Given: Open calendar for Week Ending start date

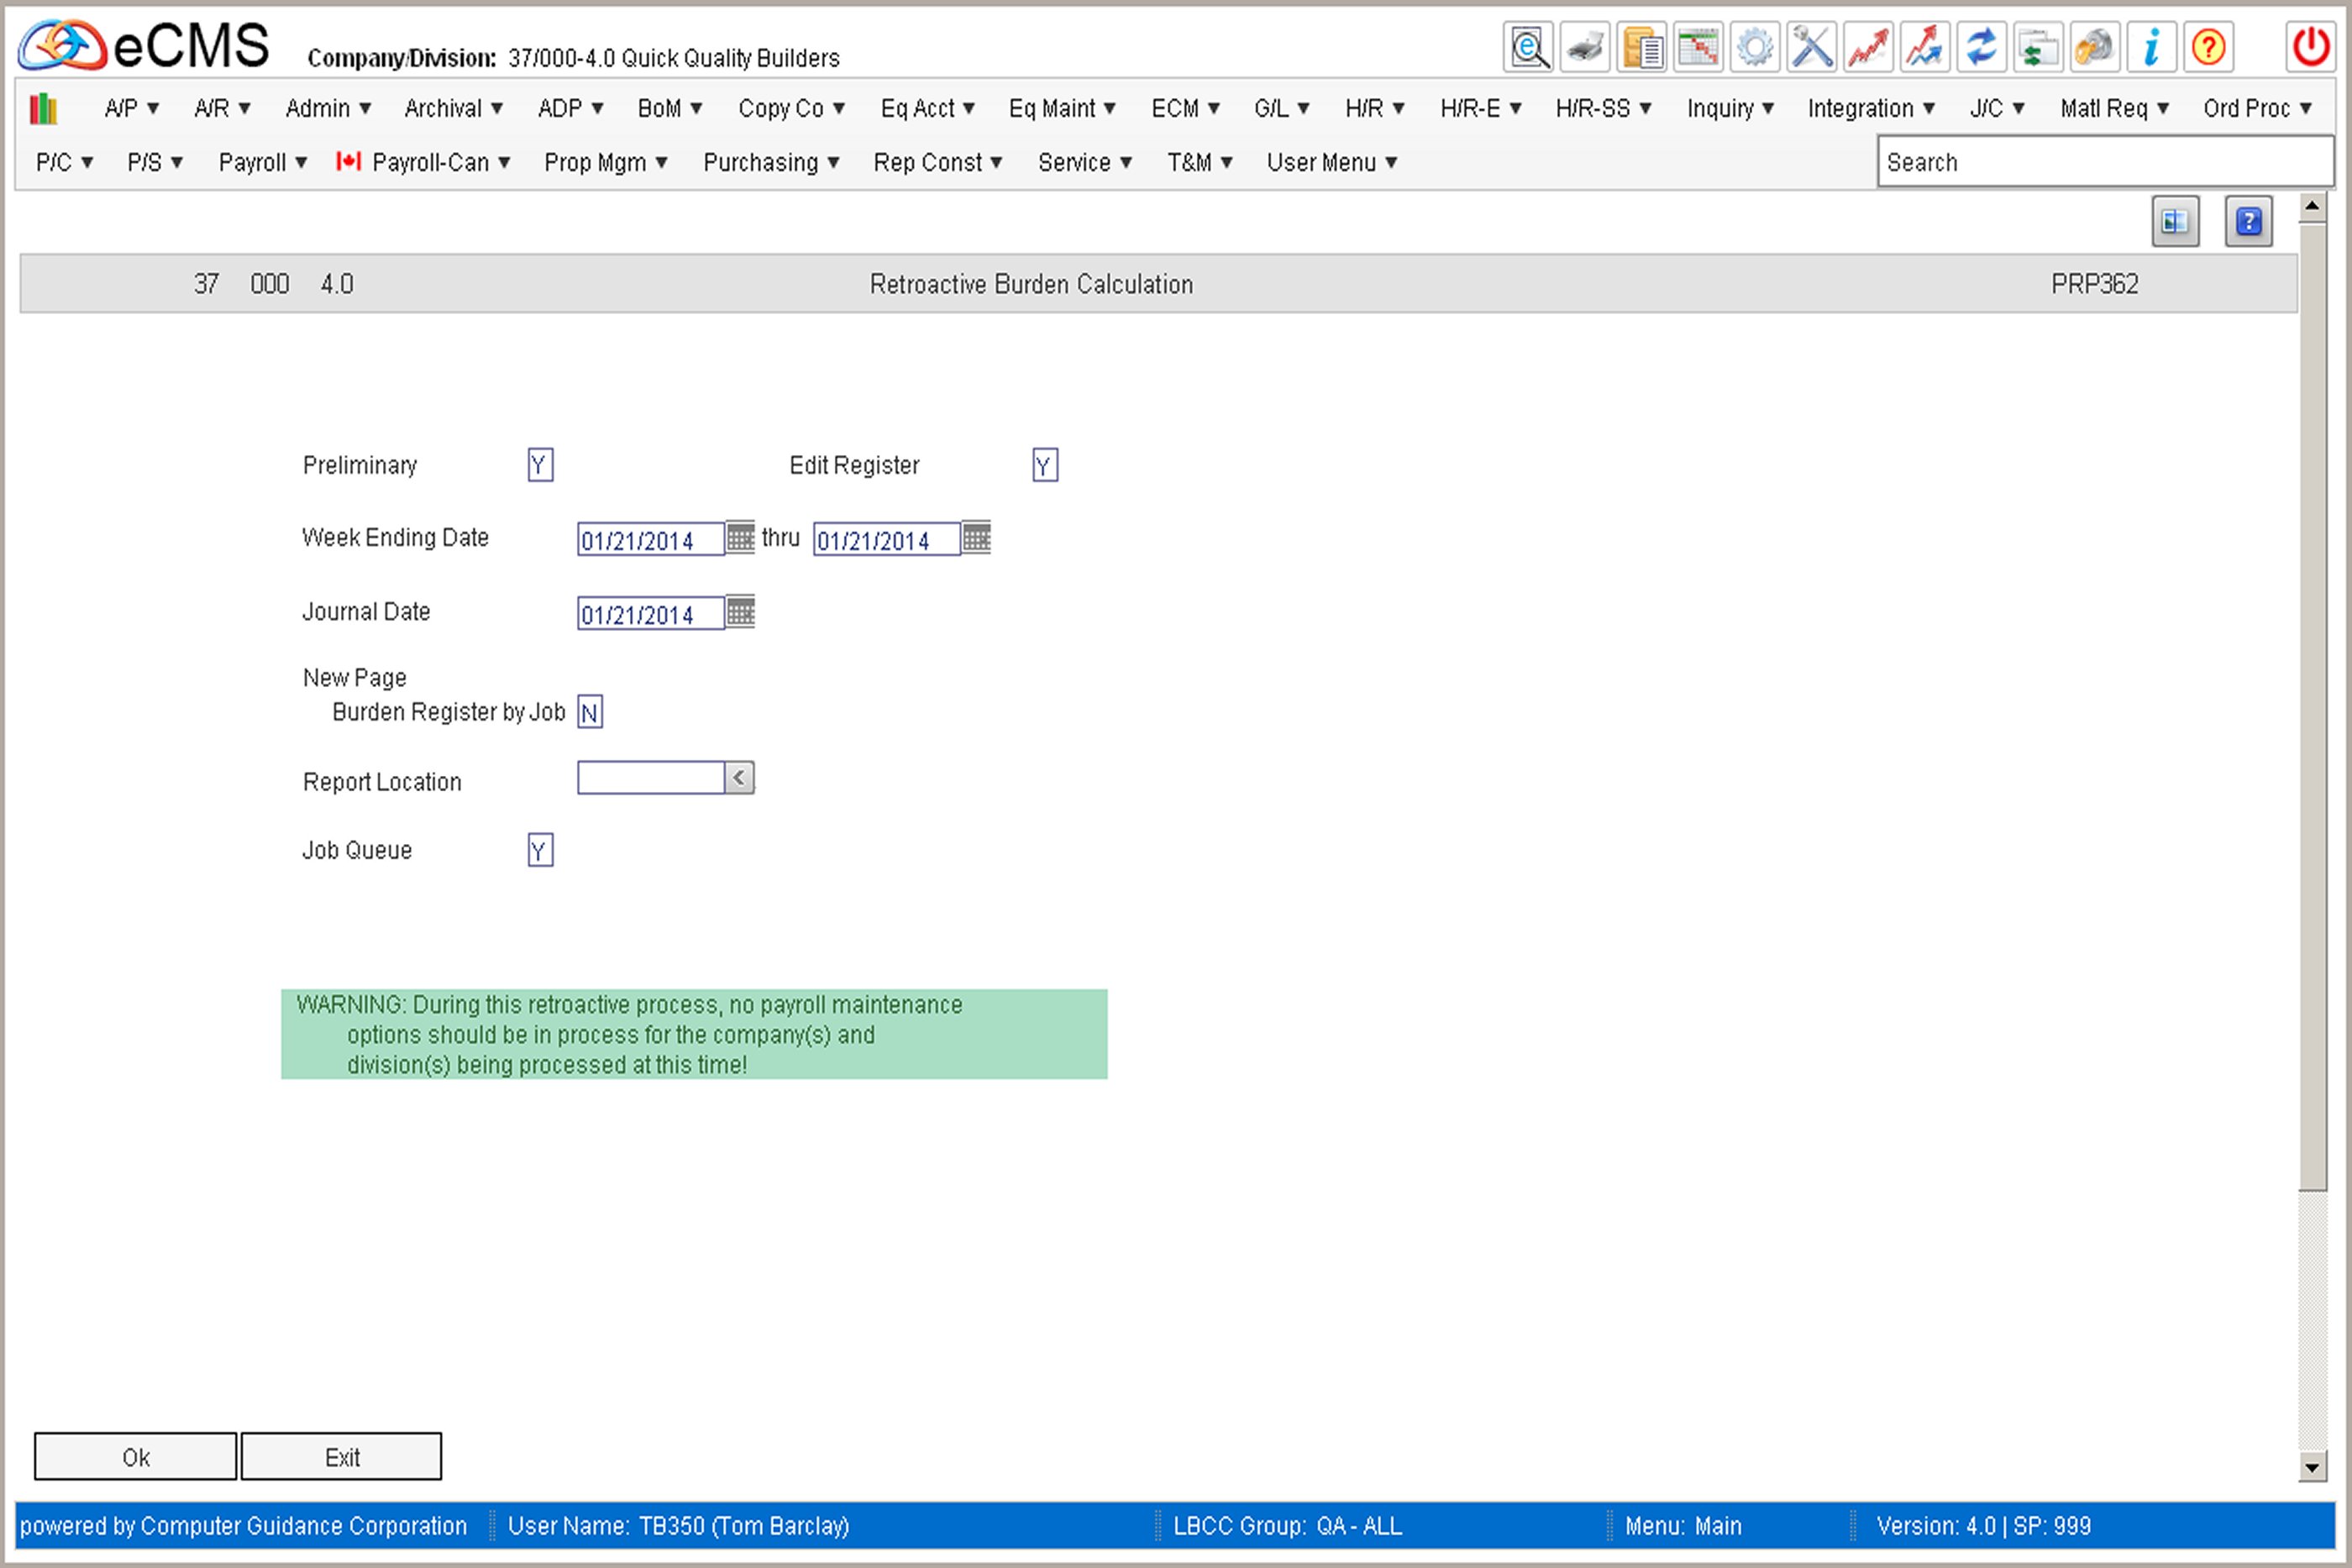Looking at the screenshot, I should click(x=740, y=538).
